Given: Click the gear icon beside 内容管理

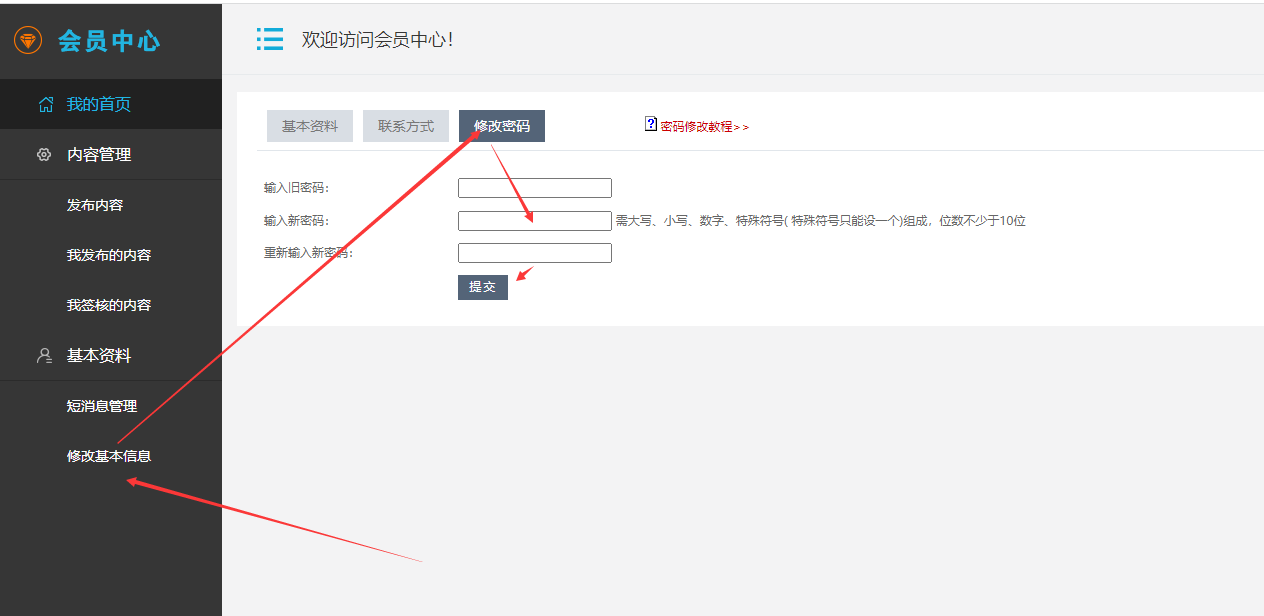Looking at the screenshot, I should [43, 155].
